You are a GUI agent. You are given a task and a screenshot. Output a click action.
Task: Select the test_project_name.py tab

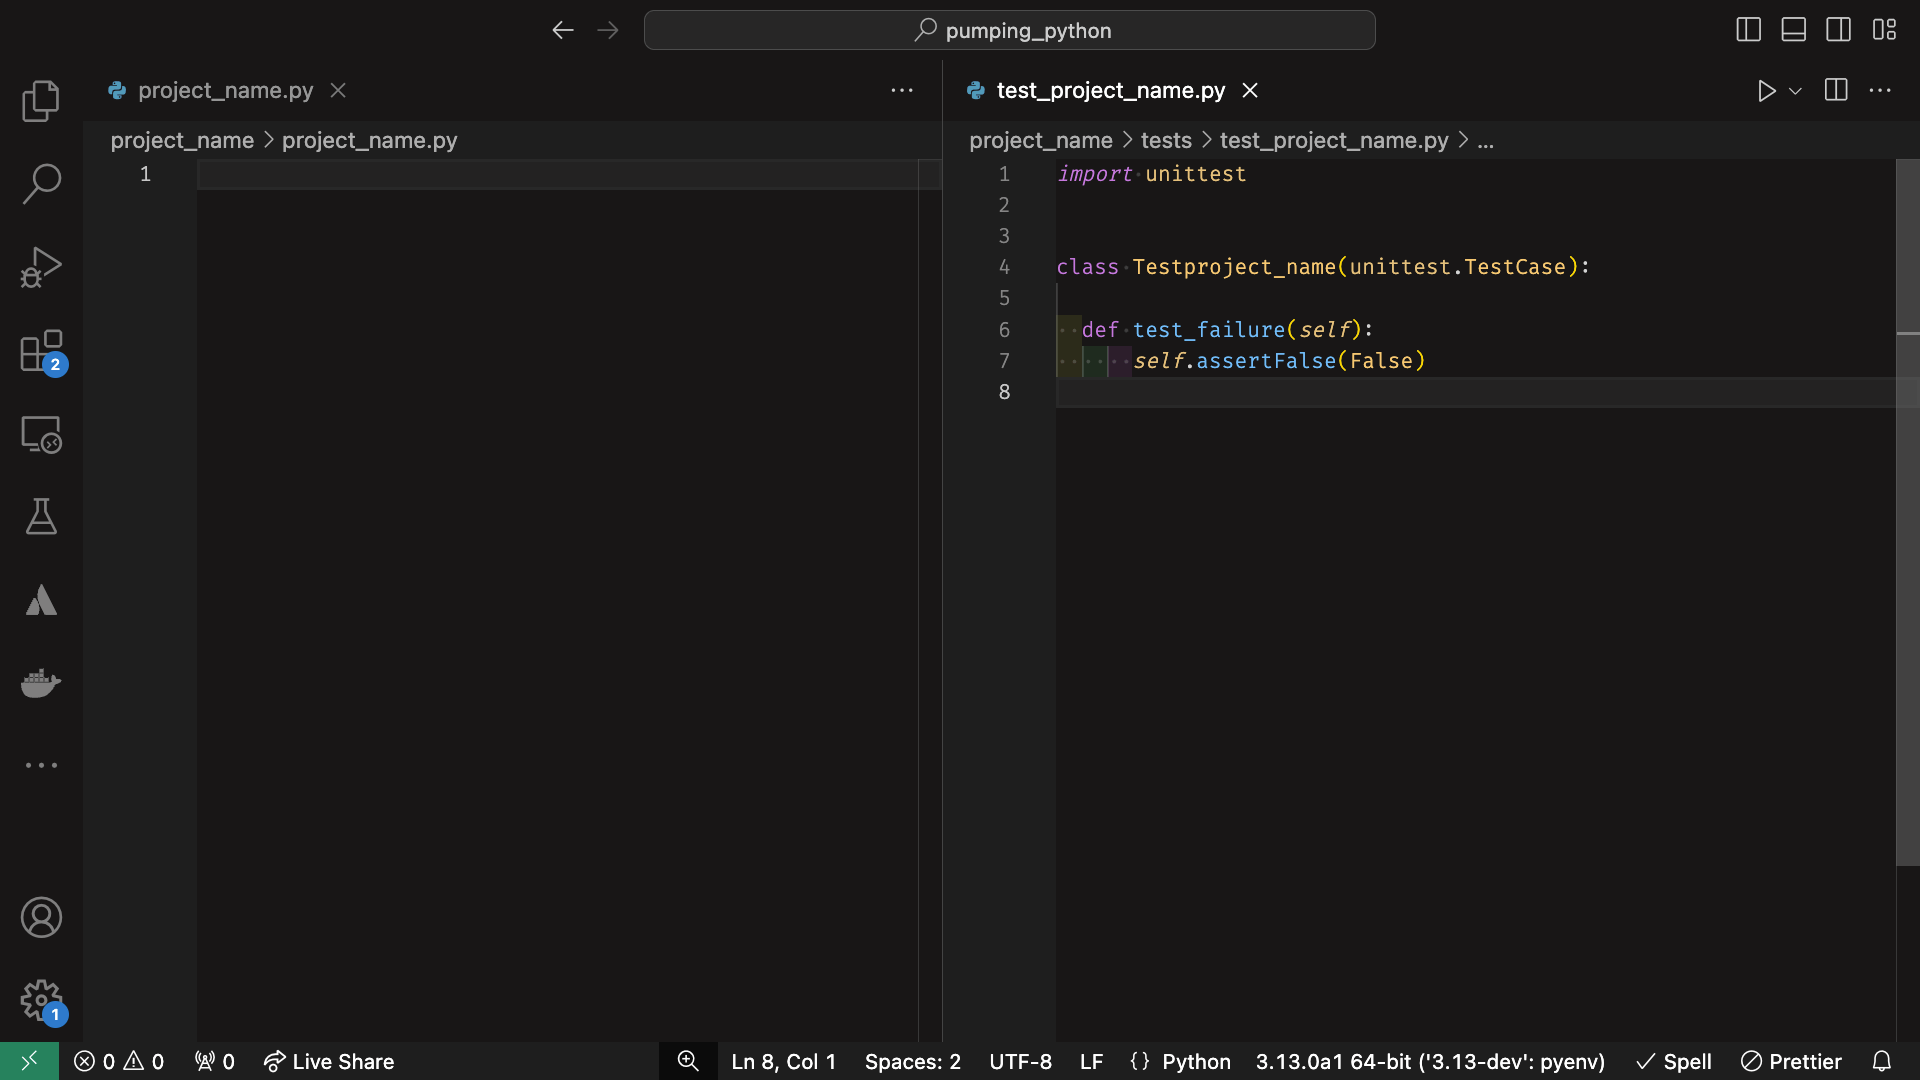(1110, 91)
